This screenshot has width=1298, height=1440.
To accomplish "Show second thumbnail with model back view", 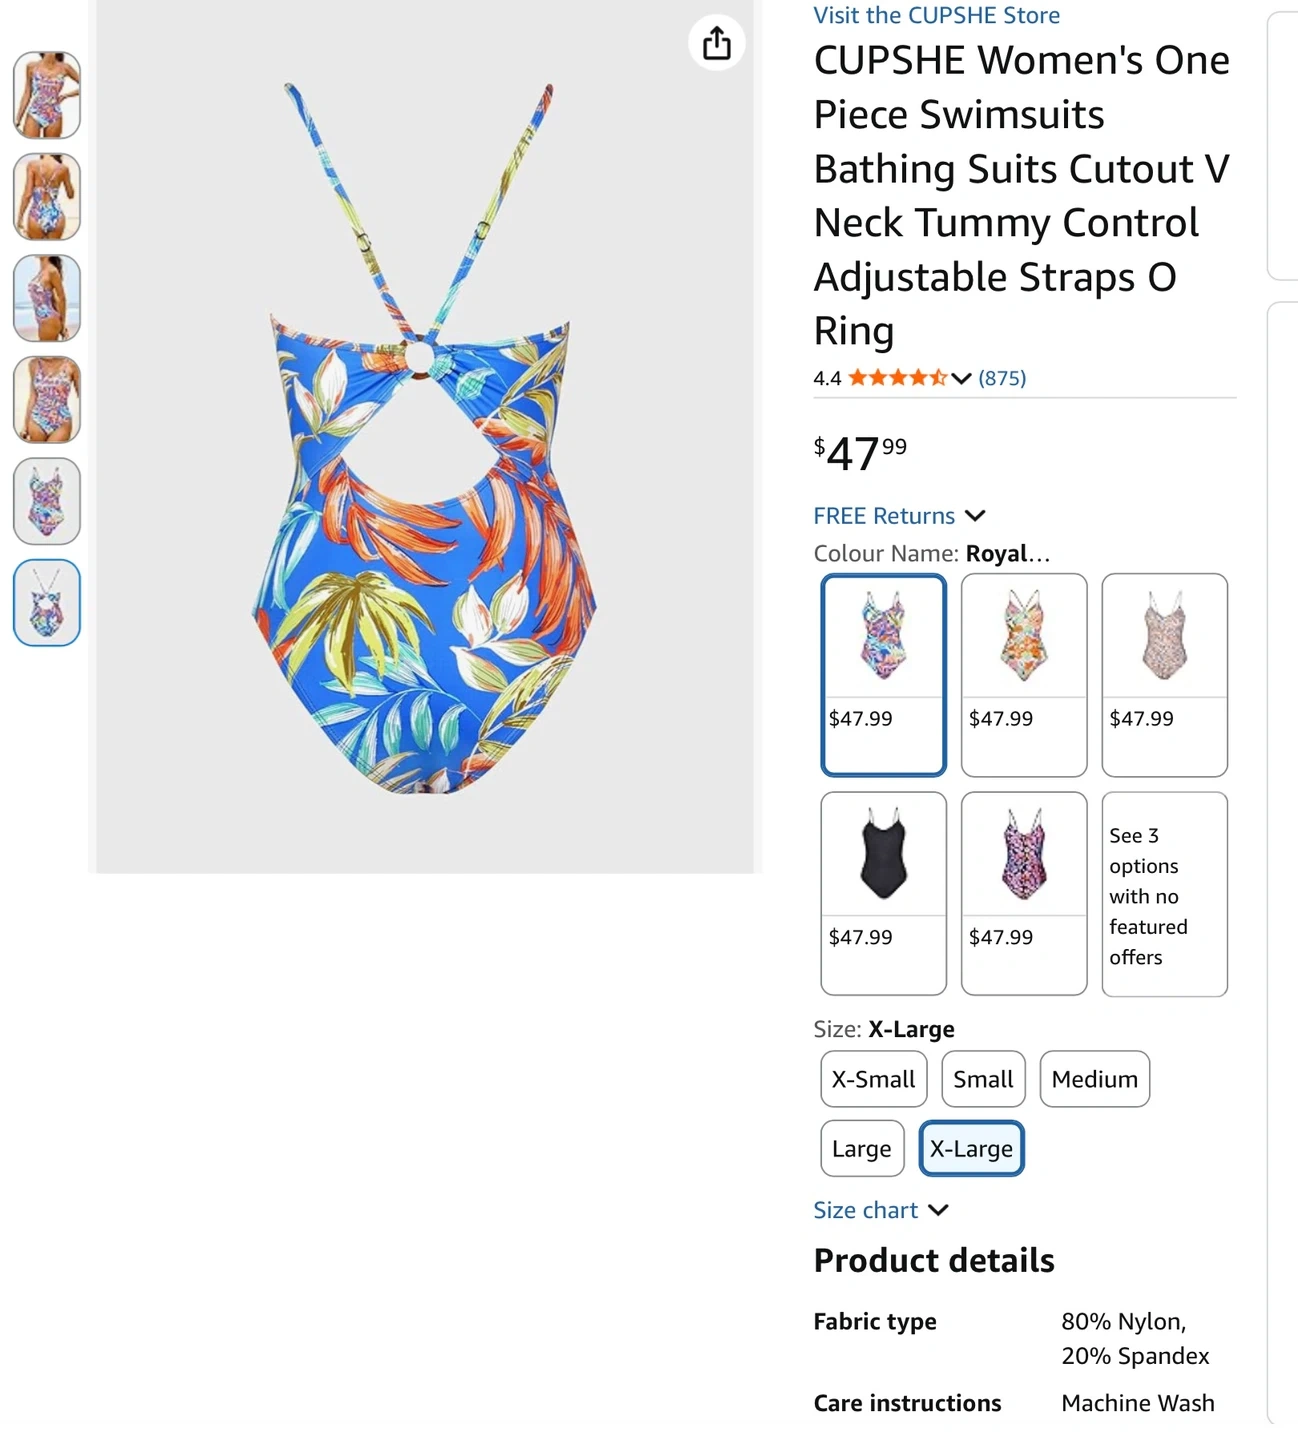I will pyautogui.click(x=47, y=197).
